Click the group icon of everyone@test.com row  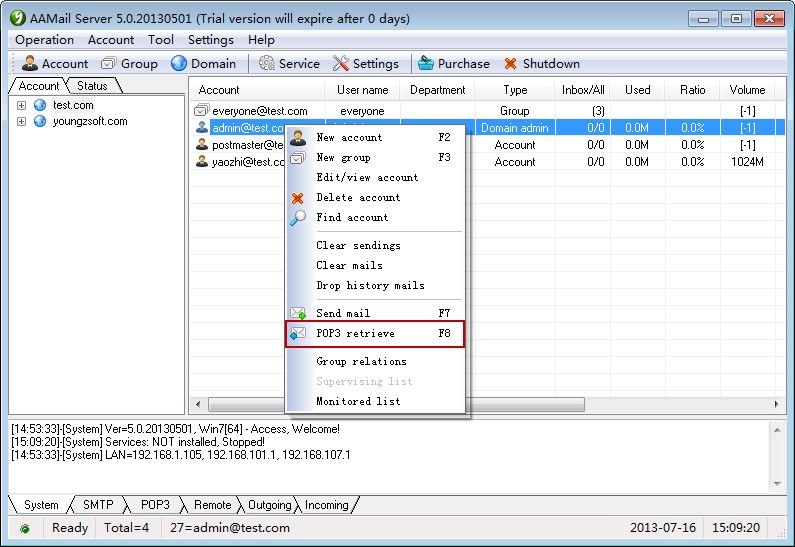click(x=202, y=110)
